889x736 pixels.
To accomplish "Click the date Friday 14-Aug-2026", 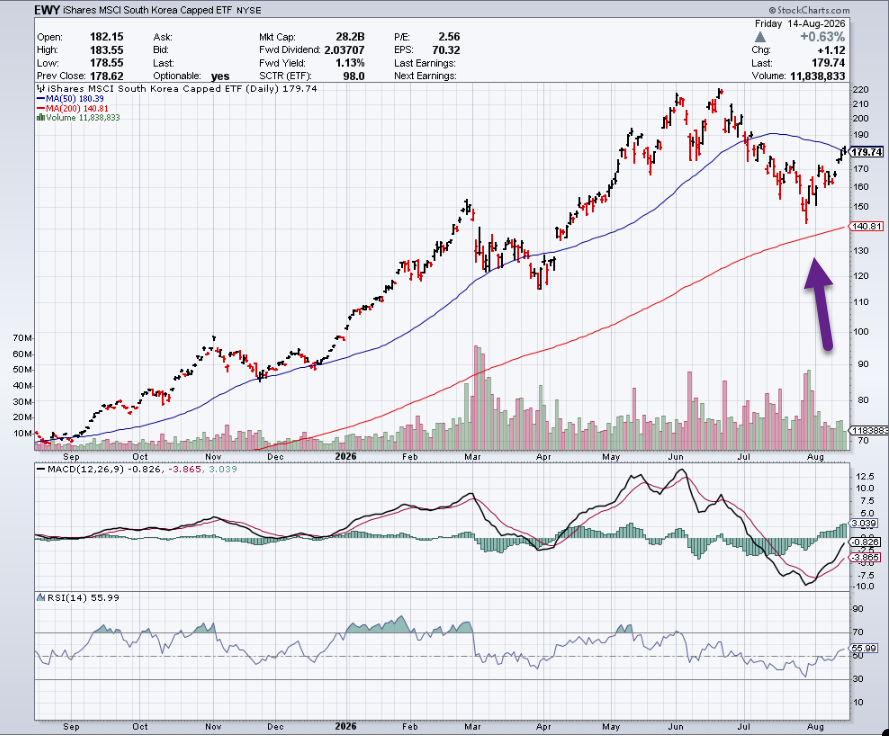I will [800, 24].
